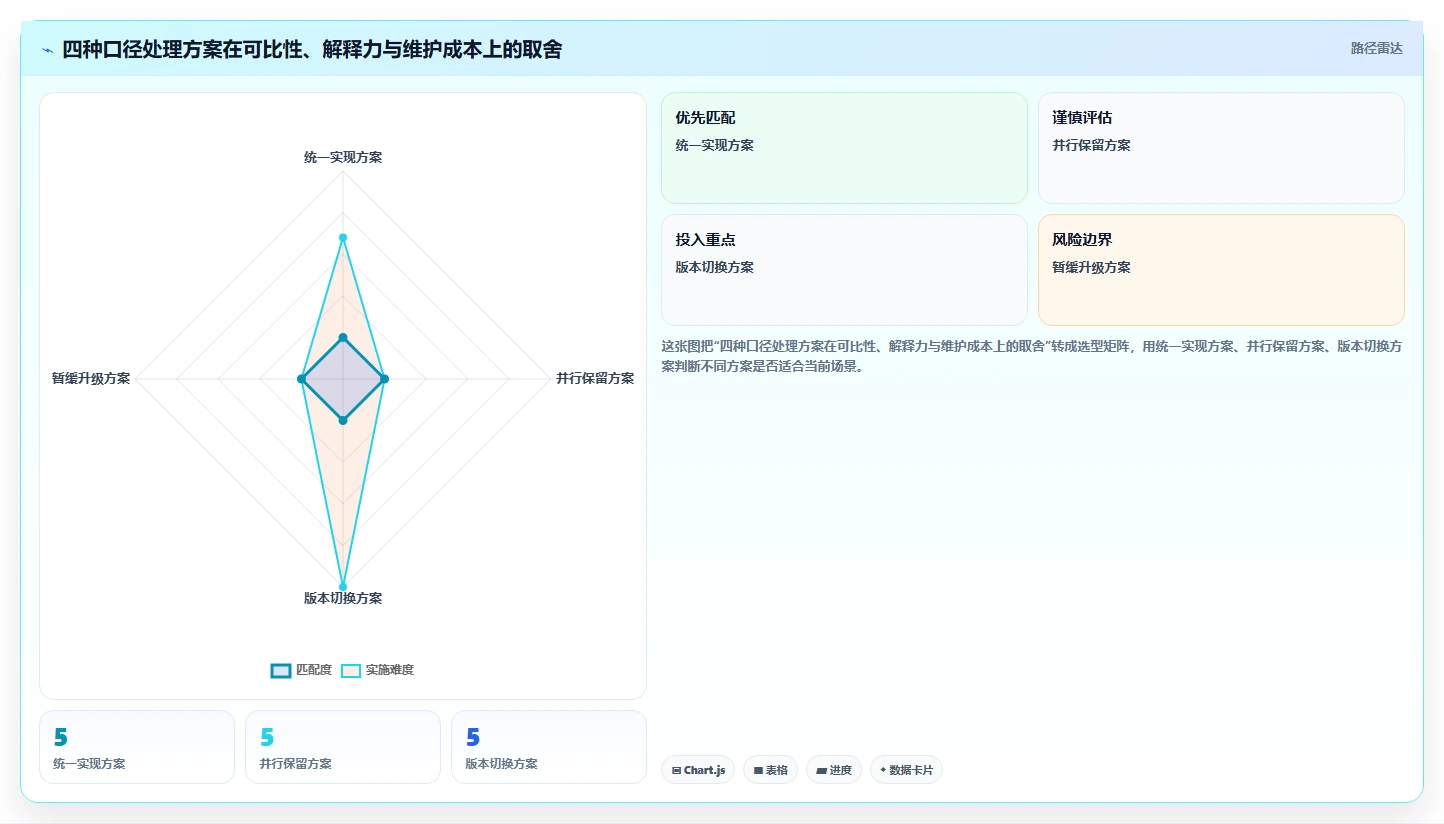Click the 数据卡片 tag chip
1444x824 pixels.
(x=906, y=770)
